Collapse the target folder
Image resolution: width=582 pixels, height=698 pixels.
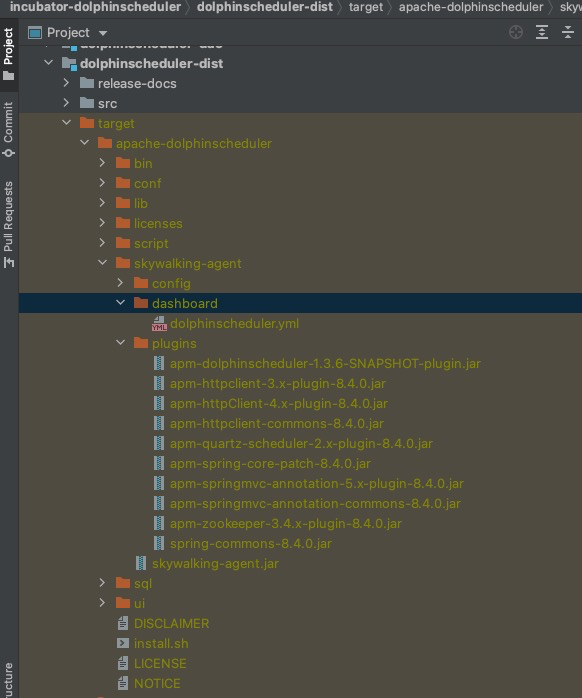click(x=66, y=122)
